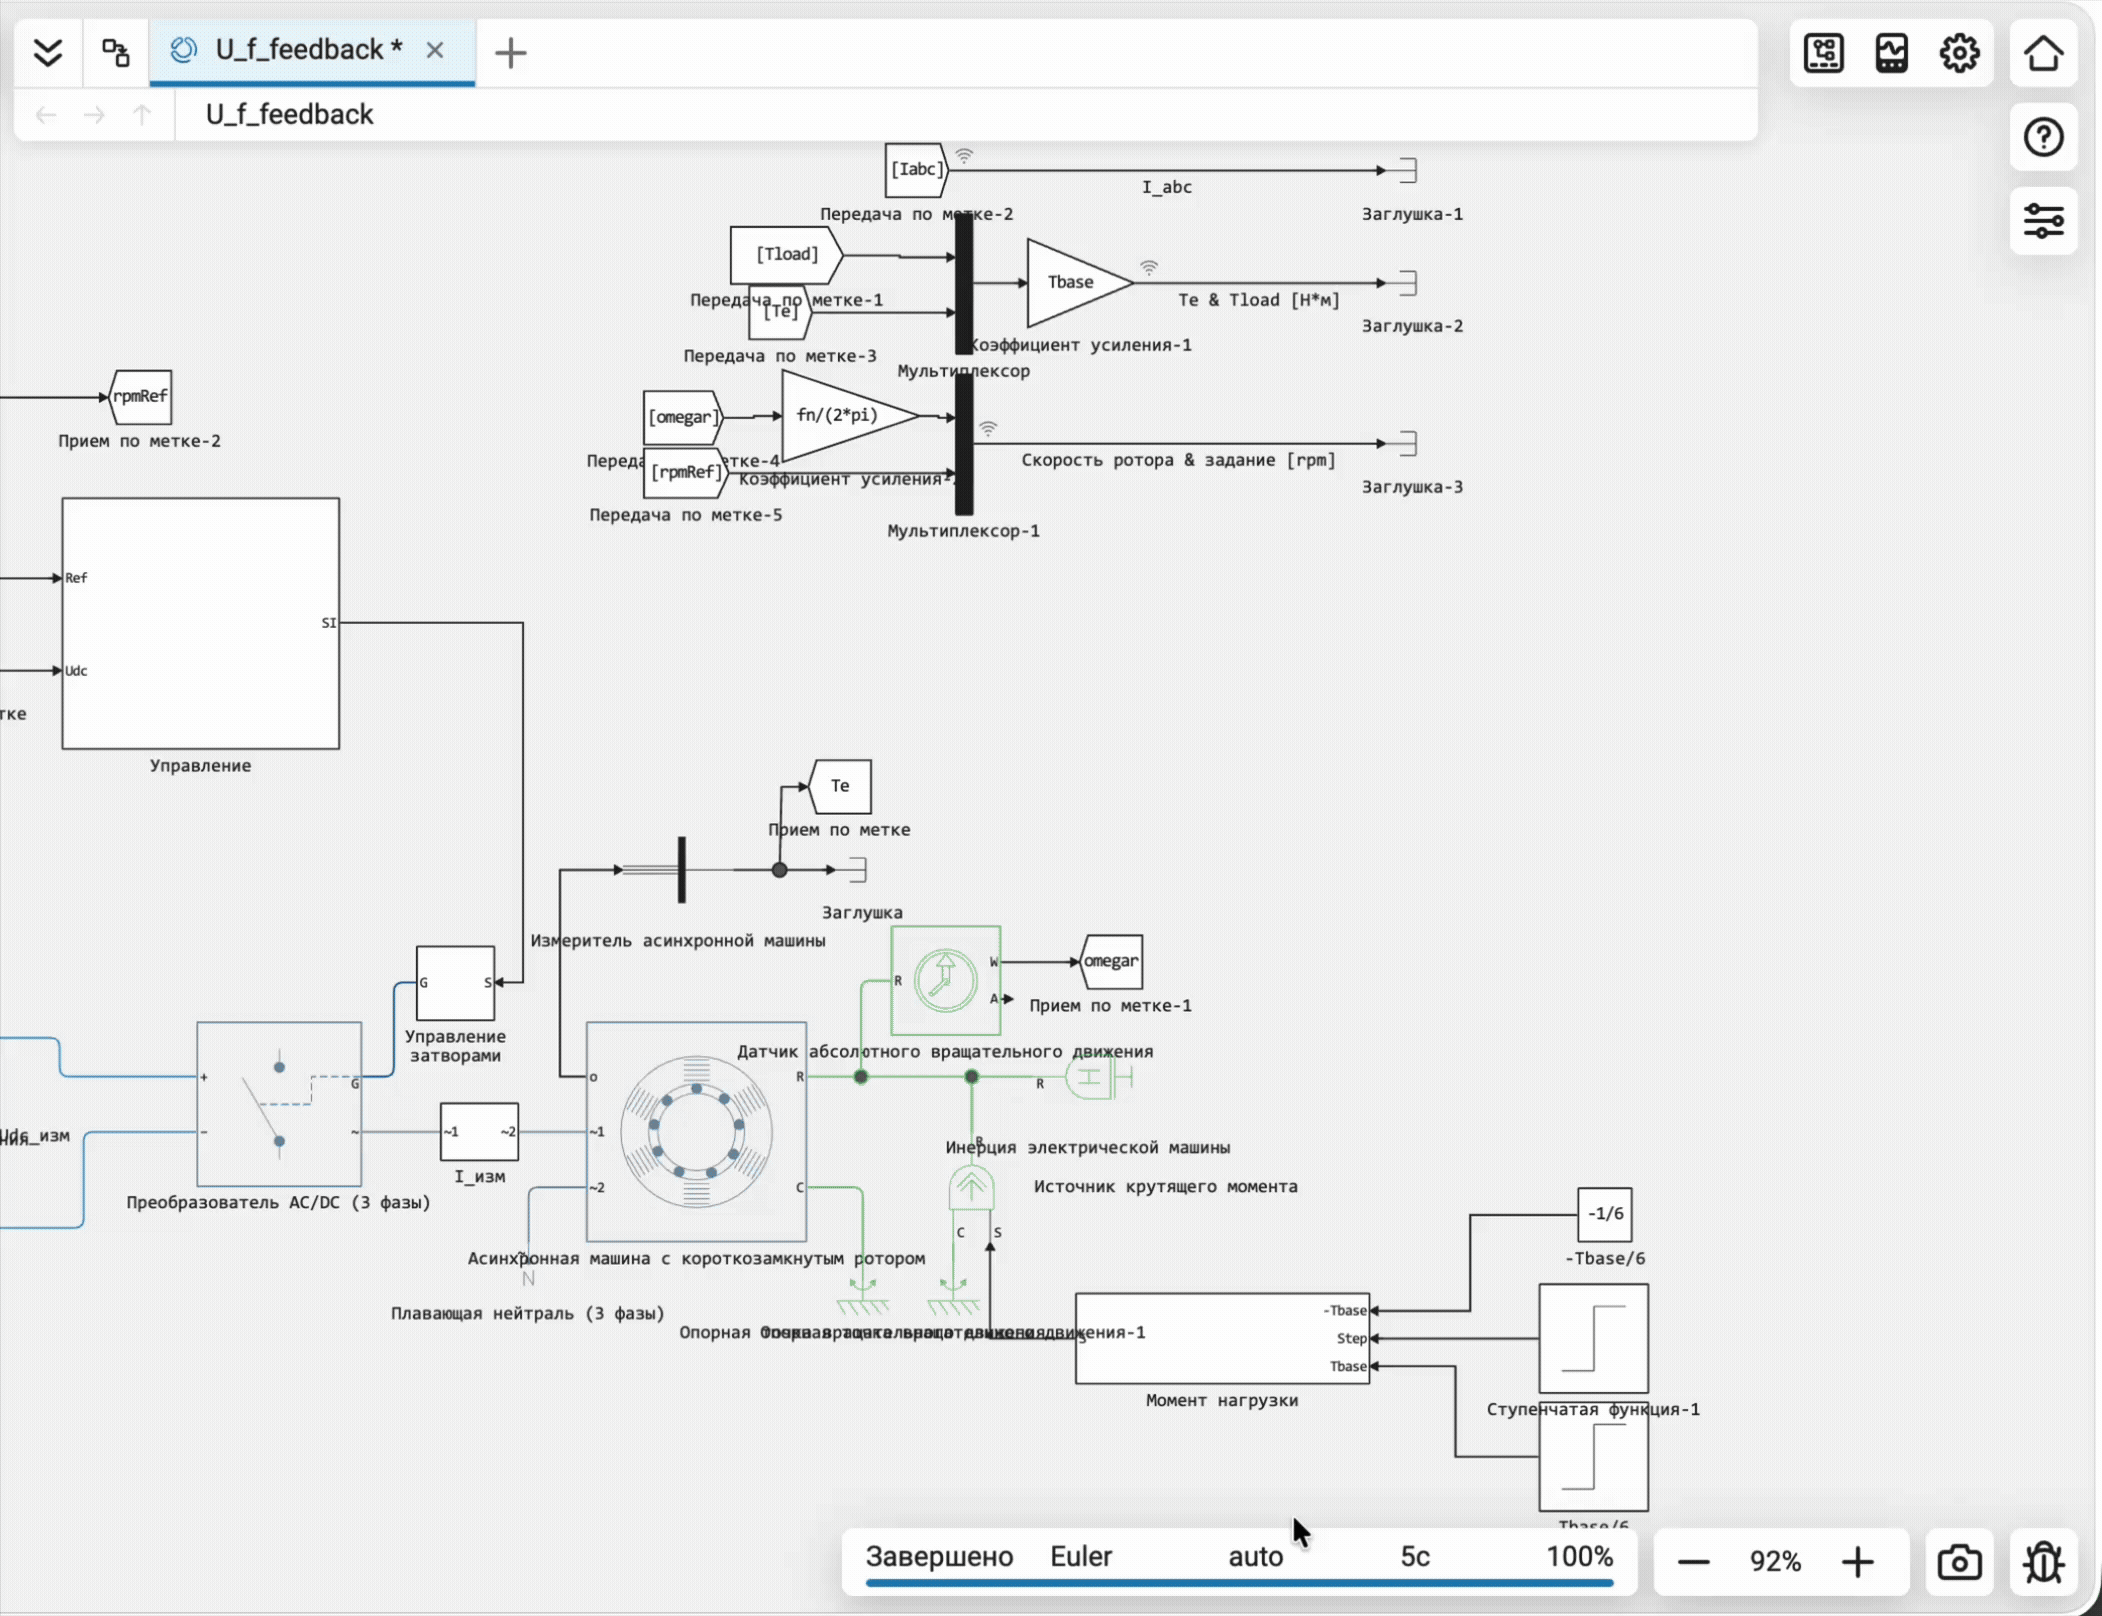Click U_f_feedback breadcrumb path label
The image size is (2102, 1616).
point(289,115)
